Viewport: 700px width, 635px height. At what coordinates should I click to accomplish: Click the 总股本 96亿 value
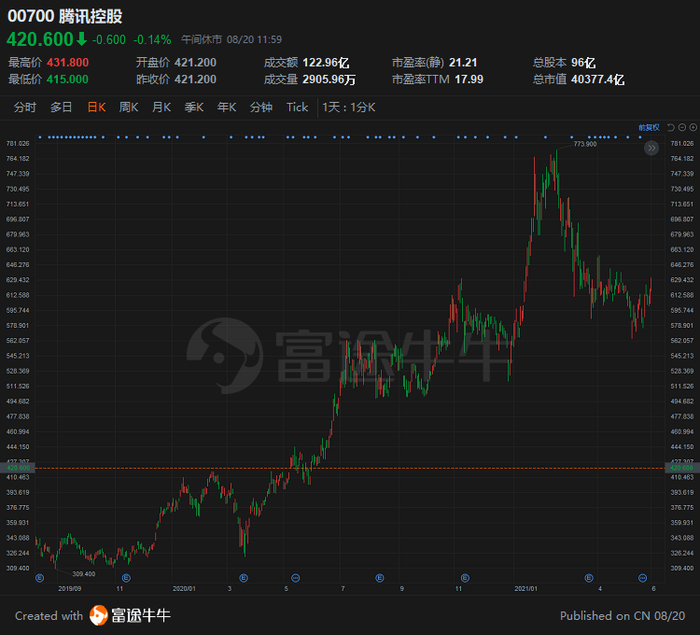583,62
